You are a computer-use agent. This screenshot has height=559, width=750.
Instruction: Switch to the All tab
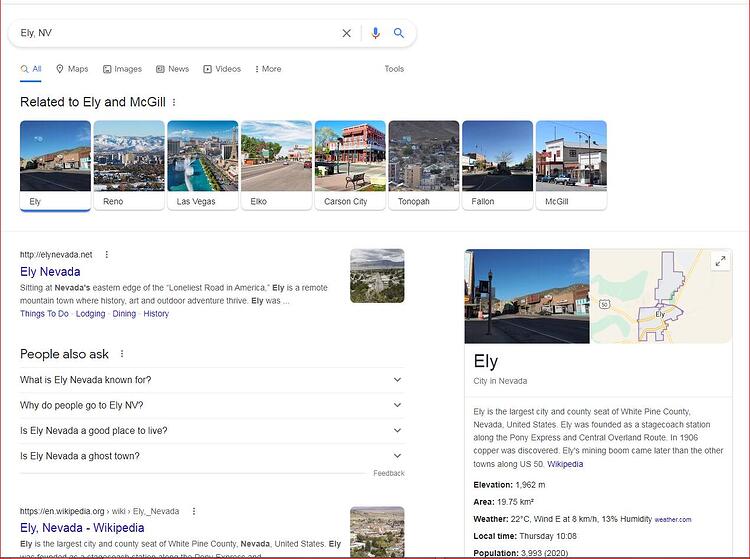(x=31, y=69)
